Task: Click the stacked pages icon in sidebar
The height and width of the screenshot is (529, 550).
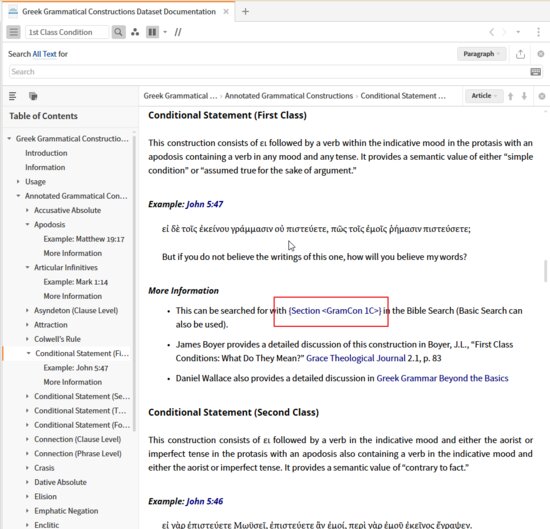Action: (33, 96)
